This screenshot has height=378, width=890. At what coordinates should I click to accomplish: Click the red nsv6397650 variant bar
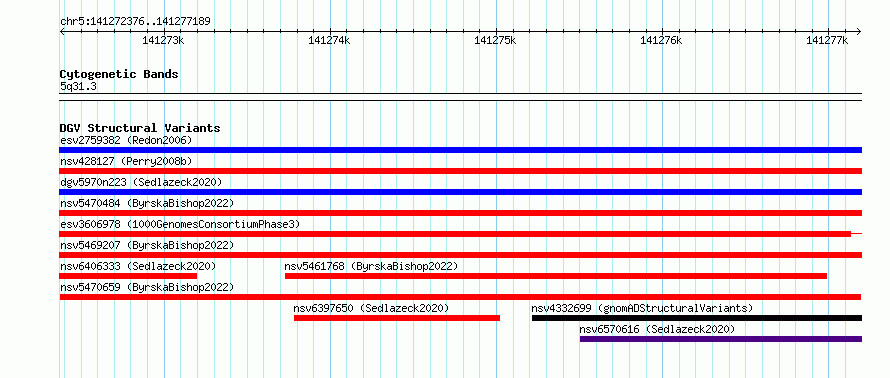397,318
